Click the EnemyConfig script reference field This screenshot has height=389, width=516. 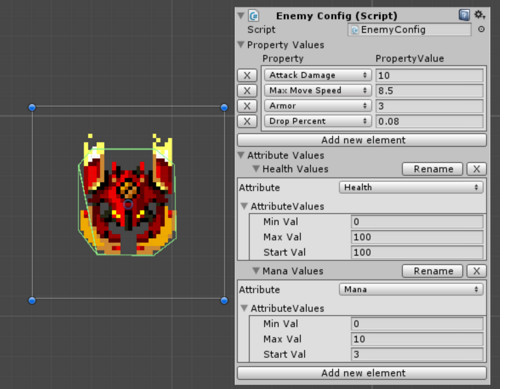point(410,30)
